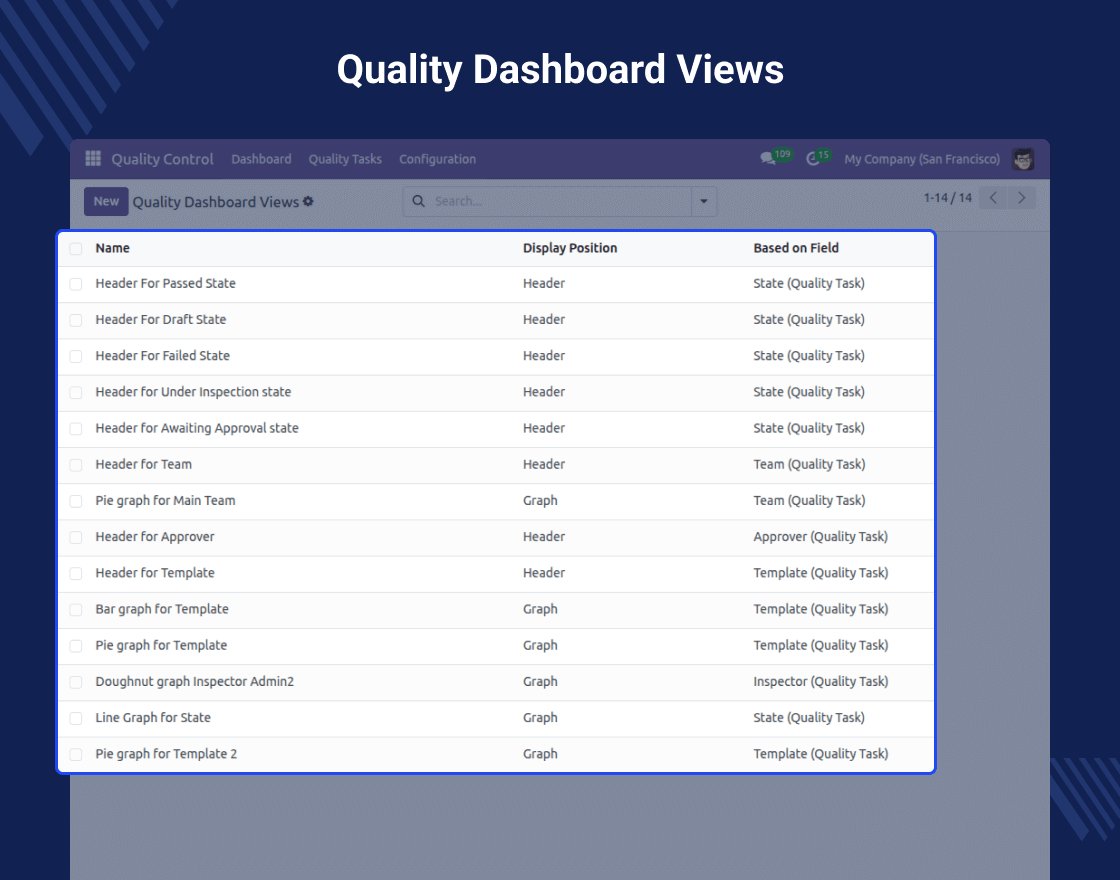Check the Header for Approver row
This screenshot has height=880, width=1120.
[x=76, y=538]
